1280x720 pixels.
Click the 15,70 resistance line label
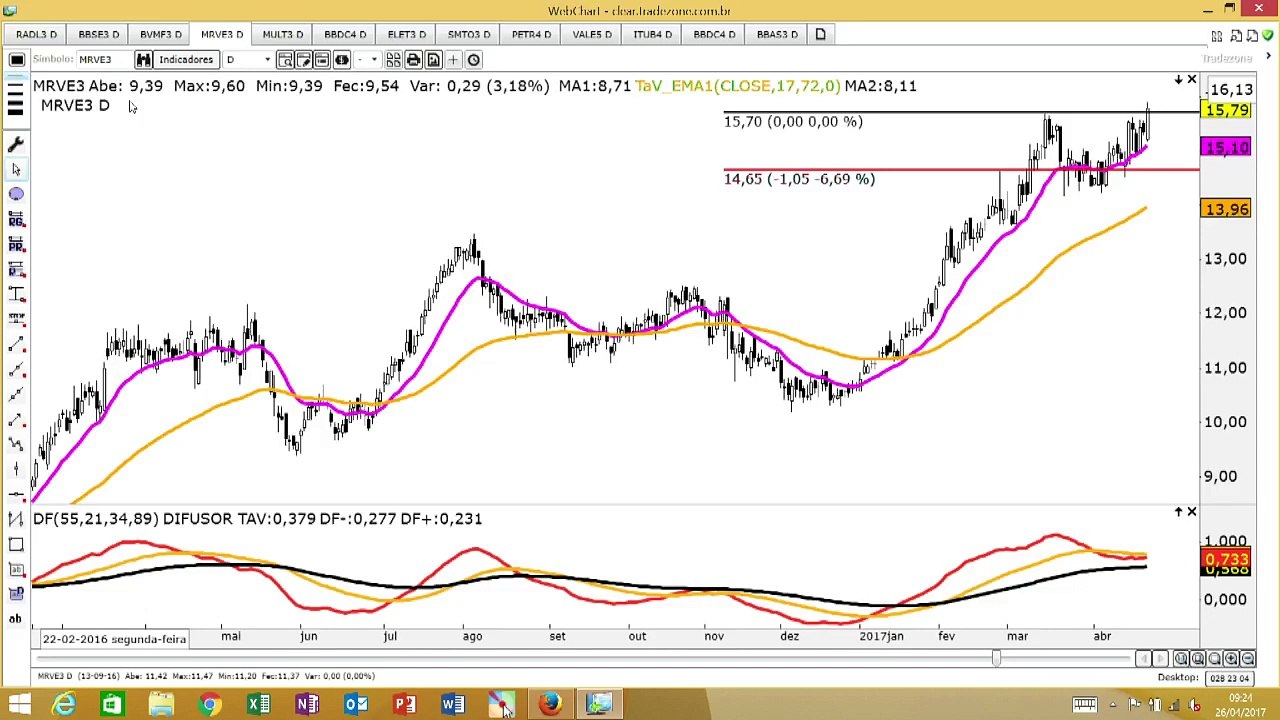(x=793, y=122)
